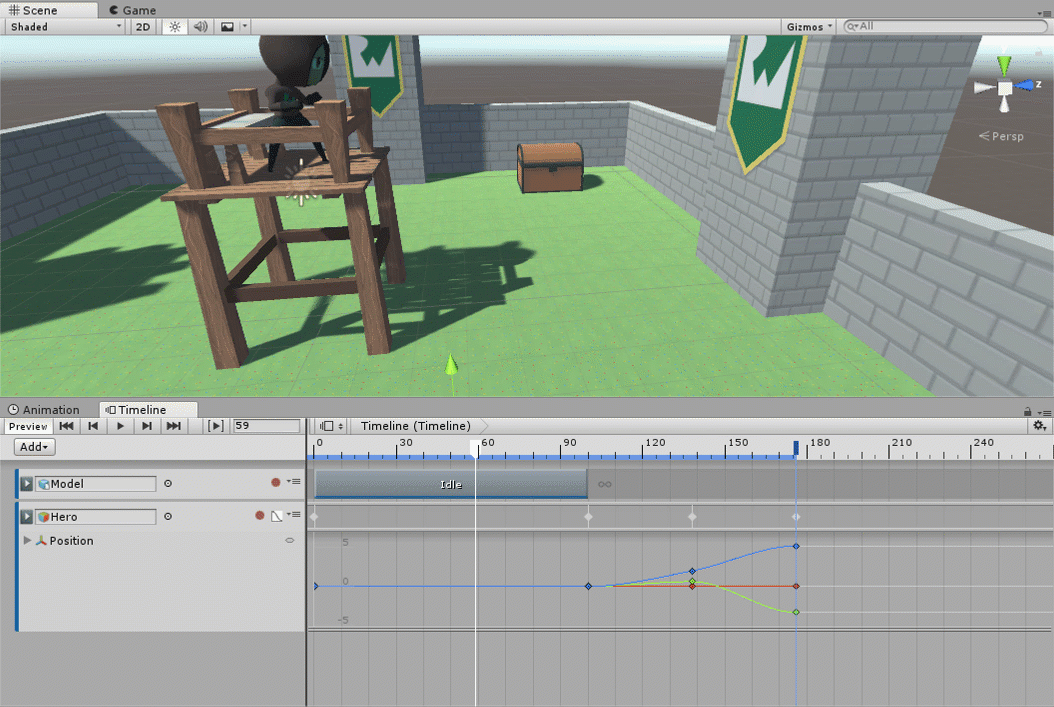Select the blue curve end key at top
This screenshot has width=1054, height=707.
click(796, 546)
